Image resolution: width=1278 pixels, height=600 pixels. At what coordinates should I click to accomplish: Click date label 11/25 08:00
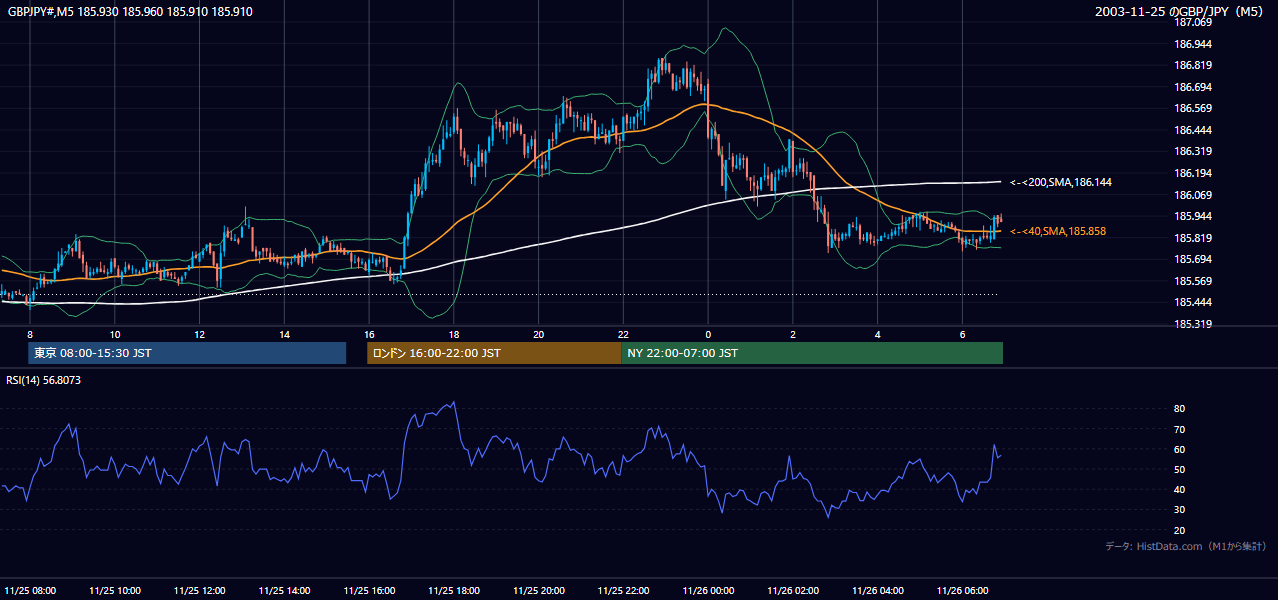(30, 590)
